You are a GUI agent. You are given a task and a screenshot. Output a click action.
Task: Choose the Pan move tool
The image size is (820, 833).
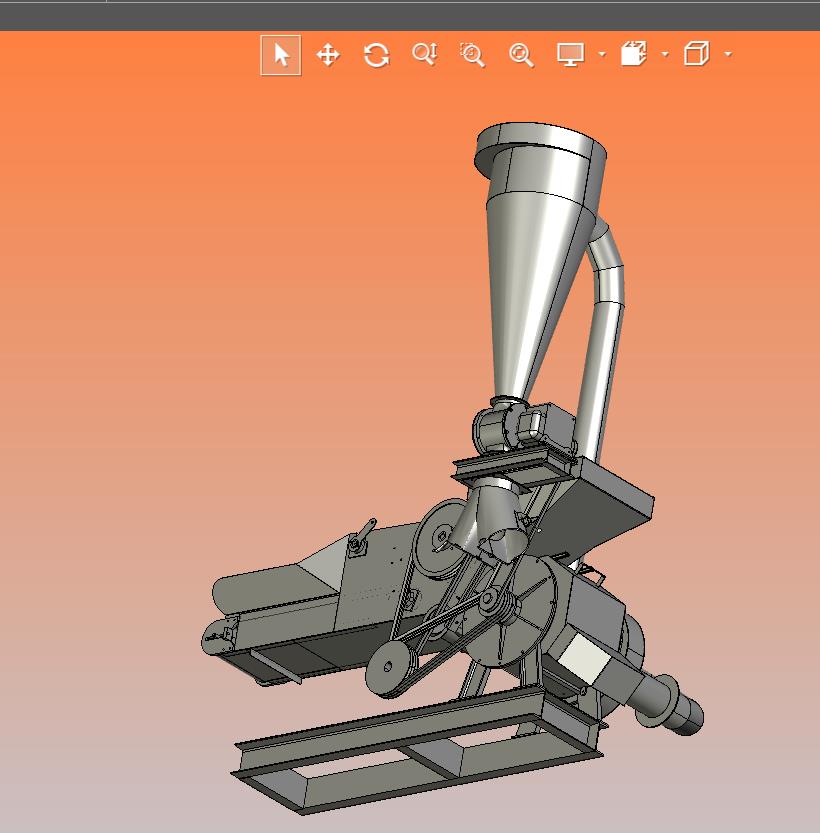(328, 55)
